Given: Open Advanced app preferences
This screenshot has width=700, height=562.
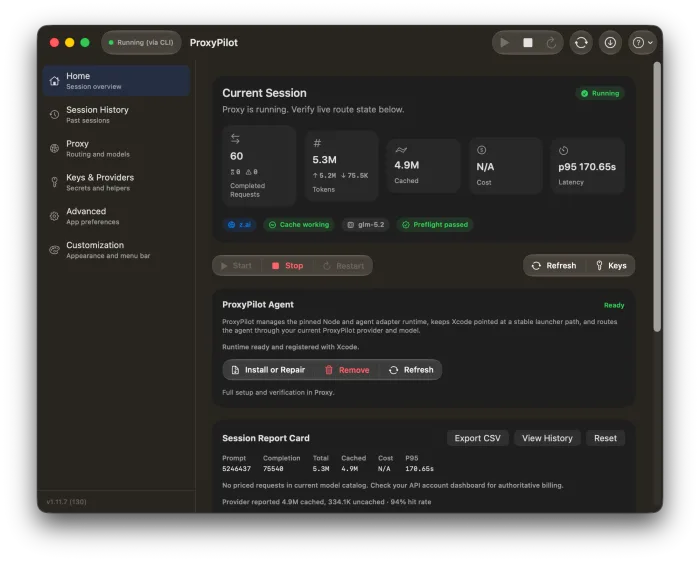Looking at the screenshot, I should click(x=117, y=216).
